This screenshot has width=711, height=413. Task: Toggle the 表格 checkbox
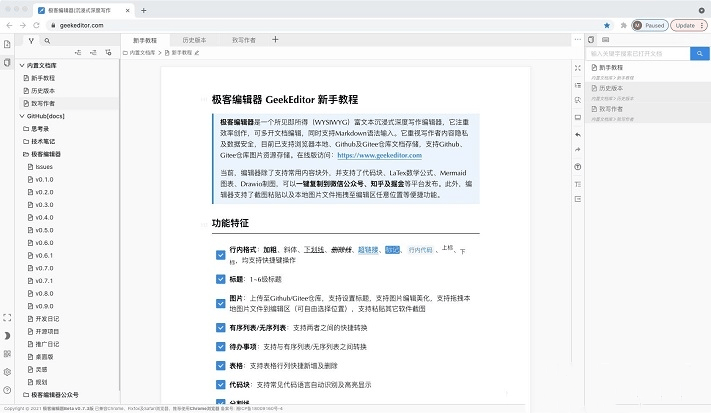click(x=220, y=366)
